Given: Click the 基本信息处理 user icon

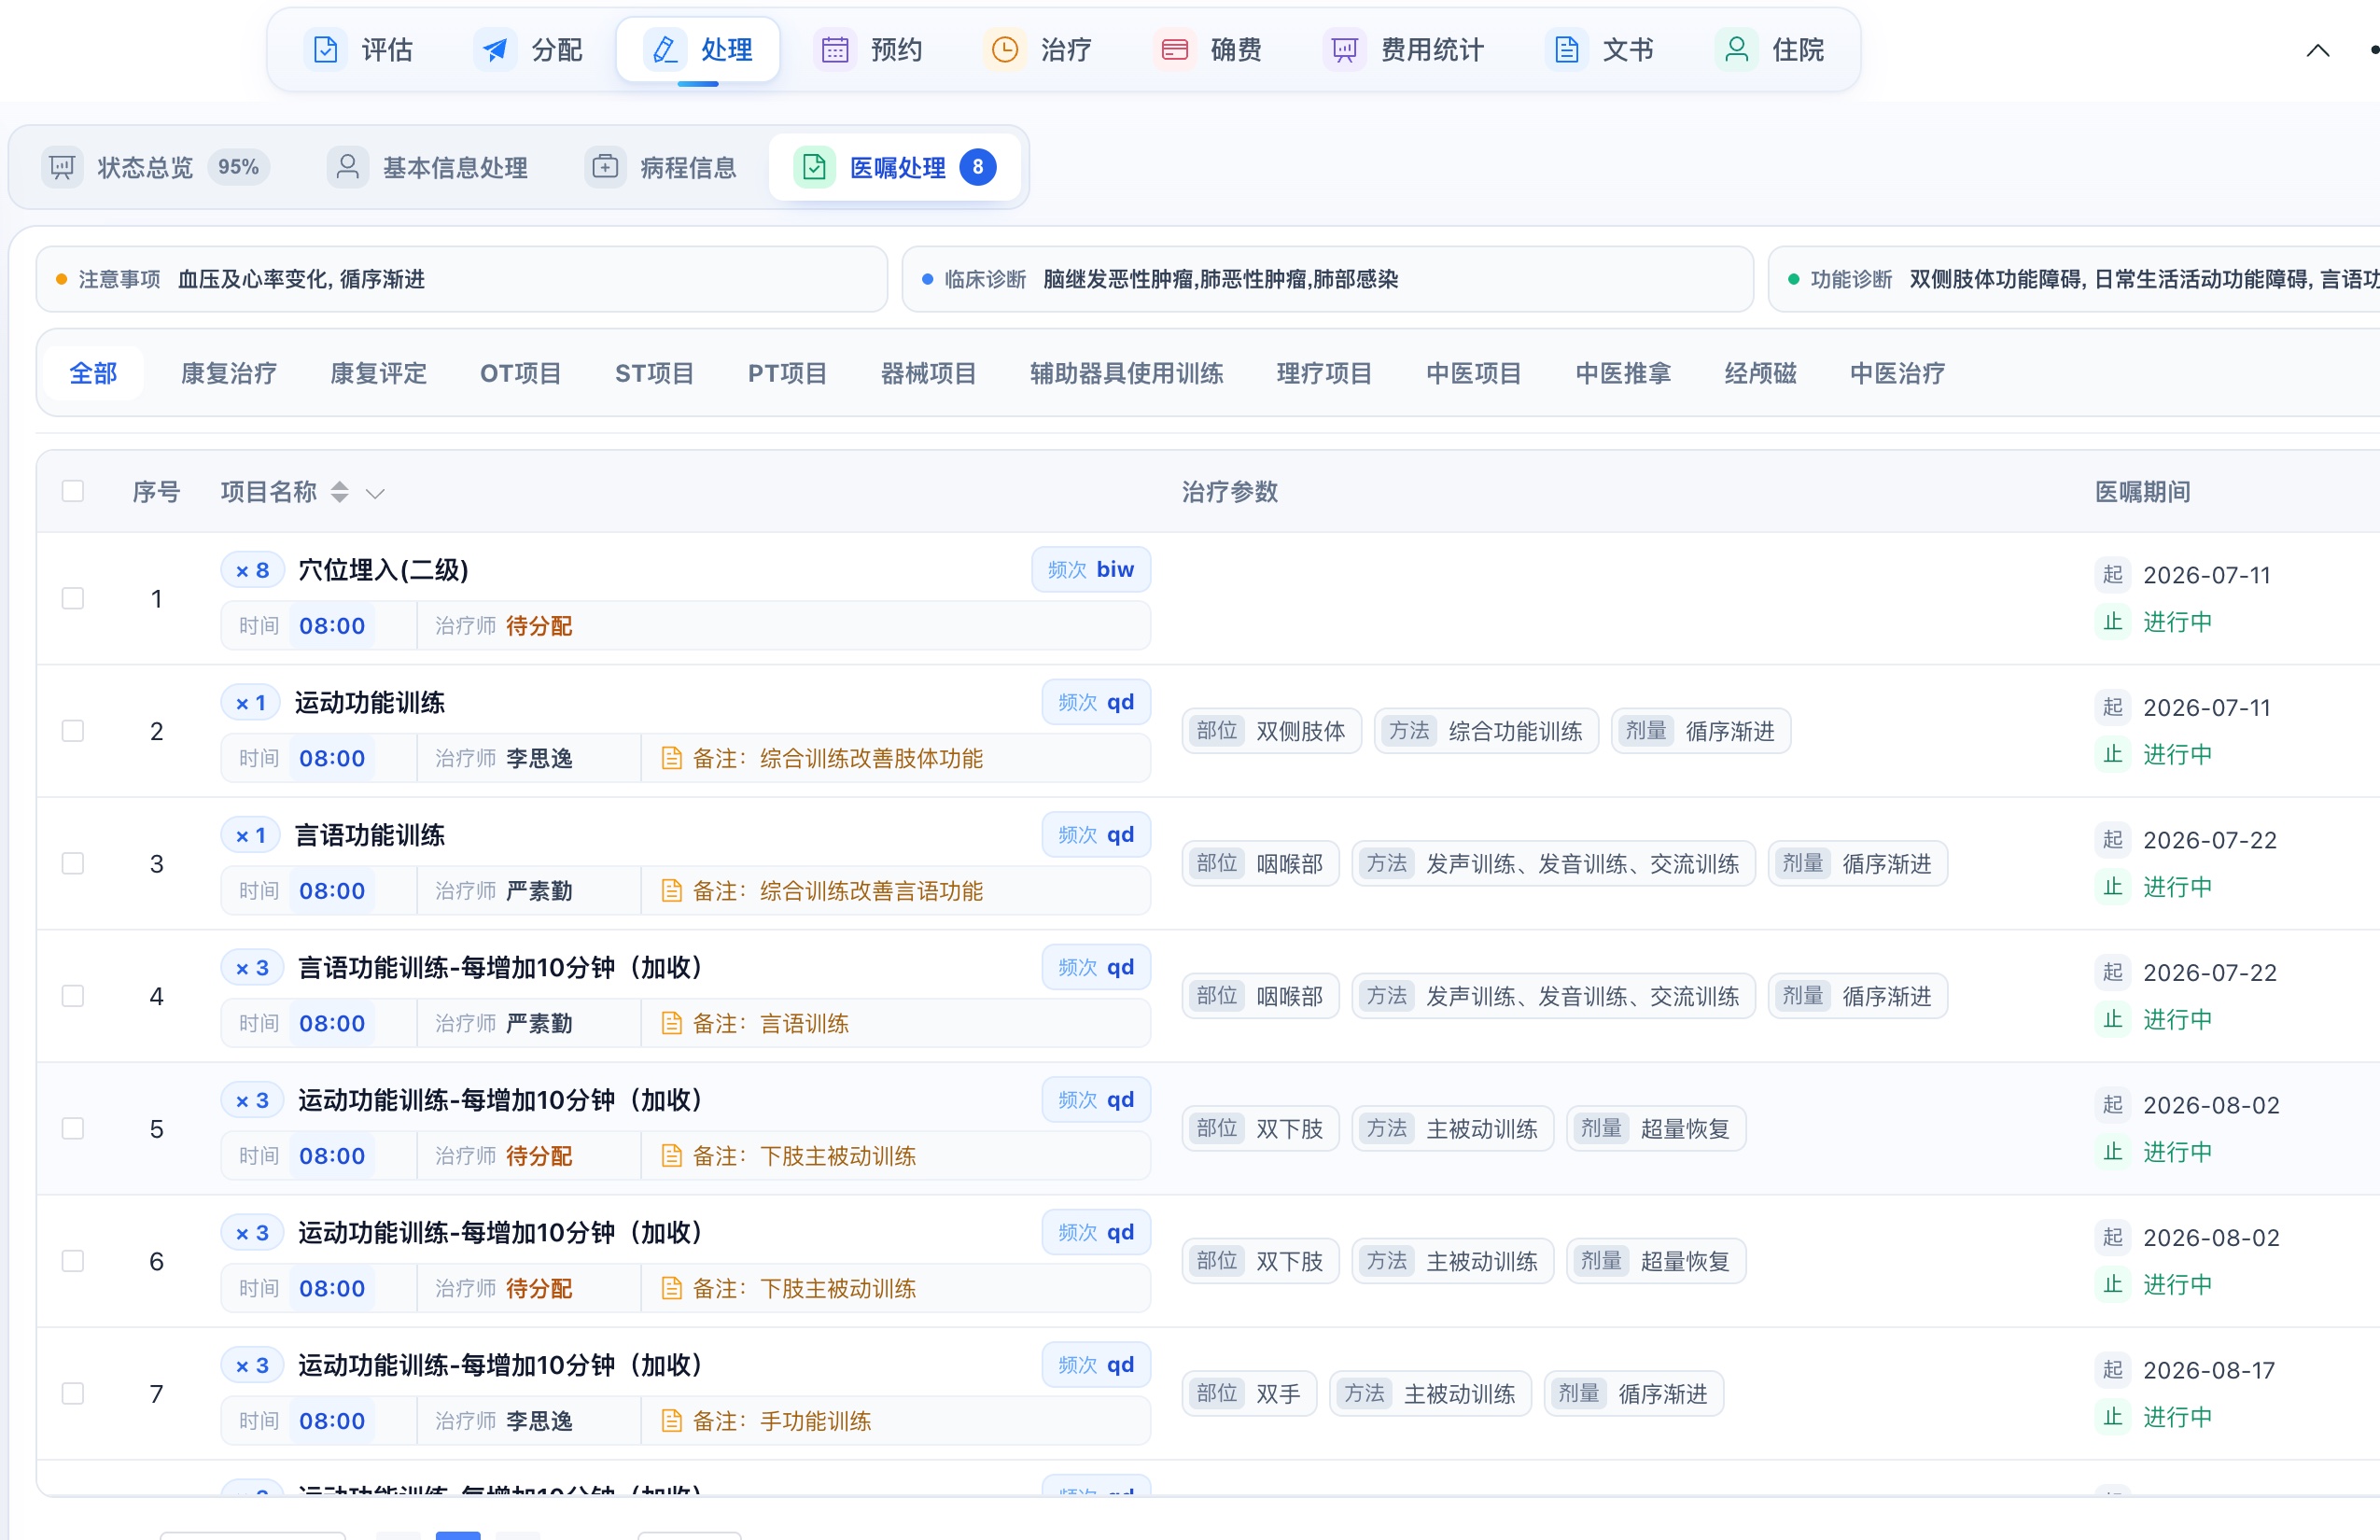Looking at the screenshot, I should [x=348, y=167].
